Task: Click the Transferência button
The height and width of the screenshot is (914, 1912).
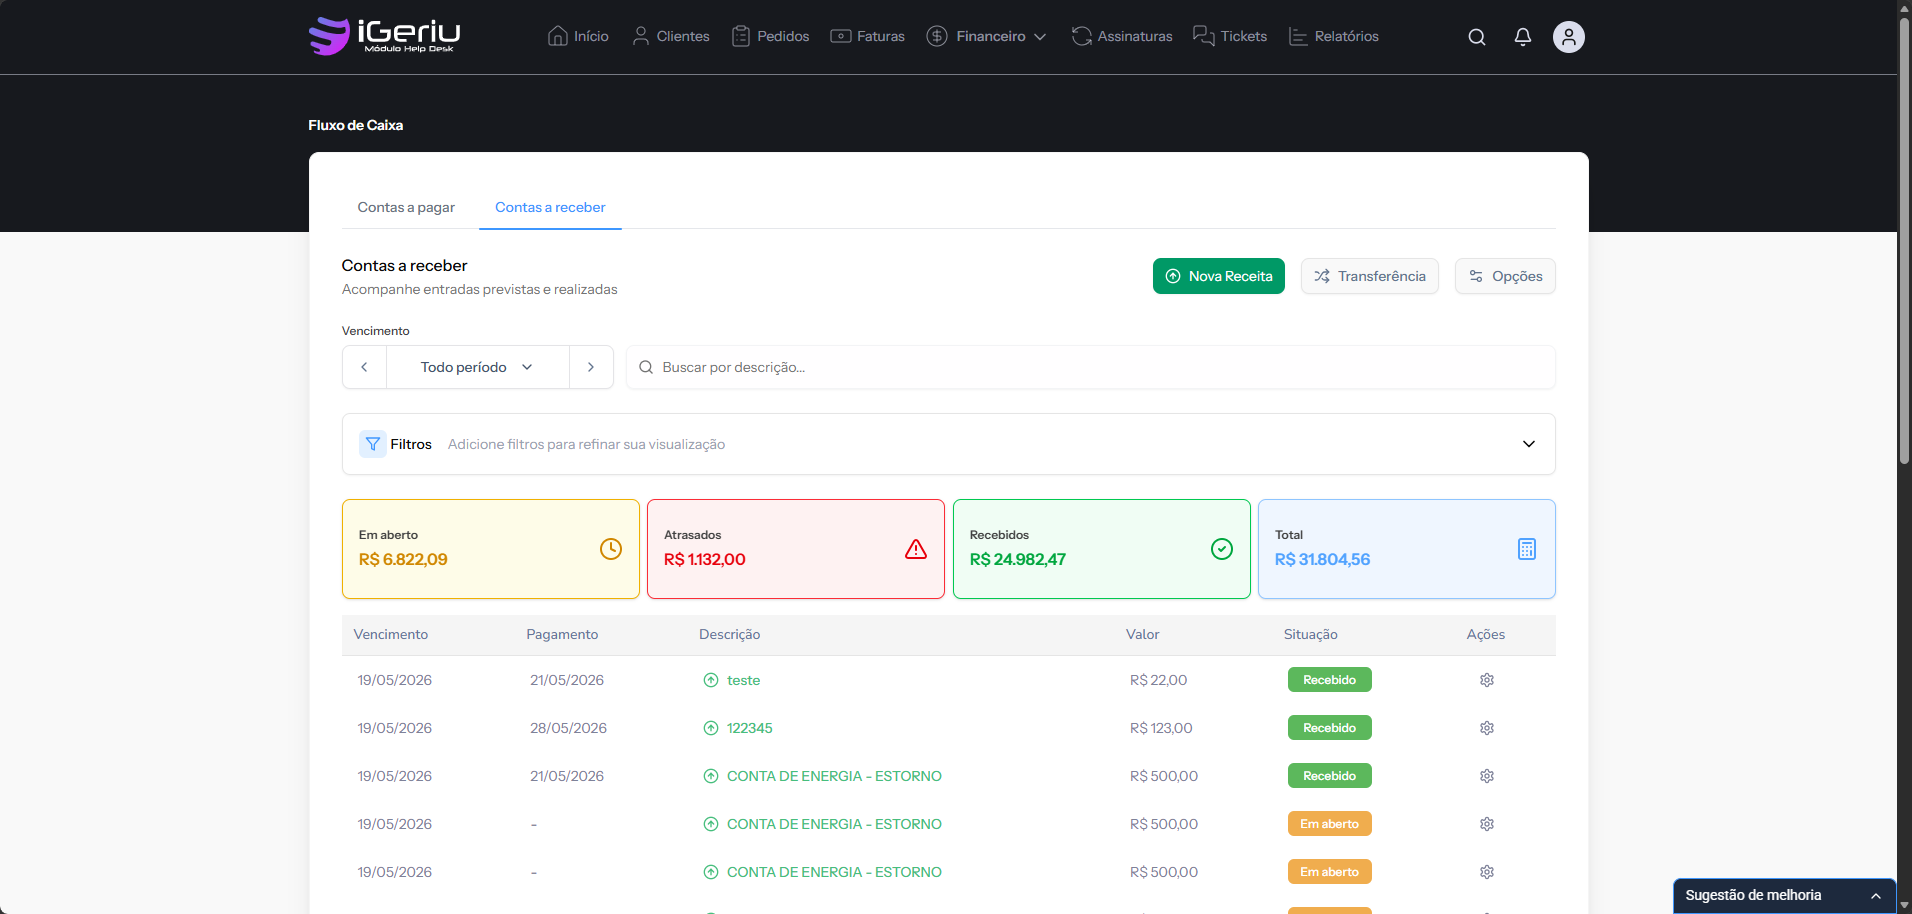Action: coord(1370,276)
